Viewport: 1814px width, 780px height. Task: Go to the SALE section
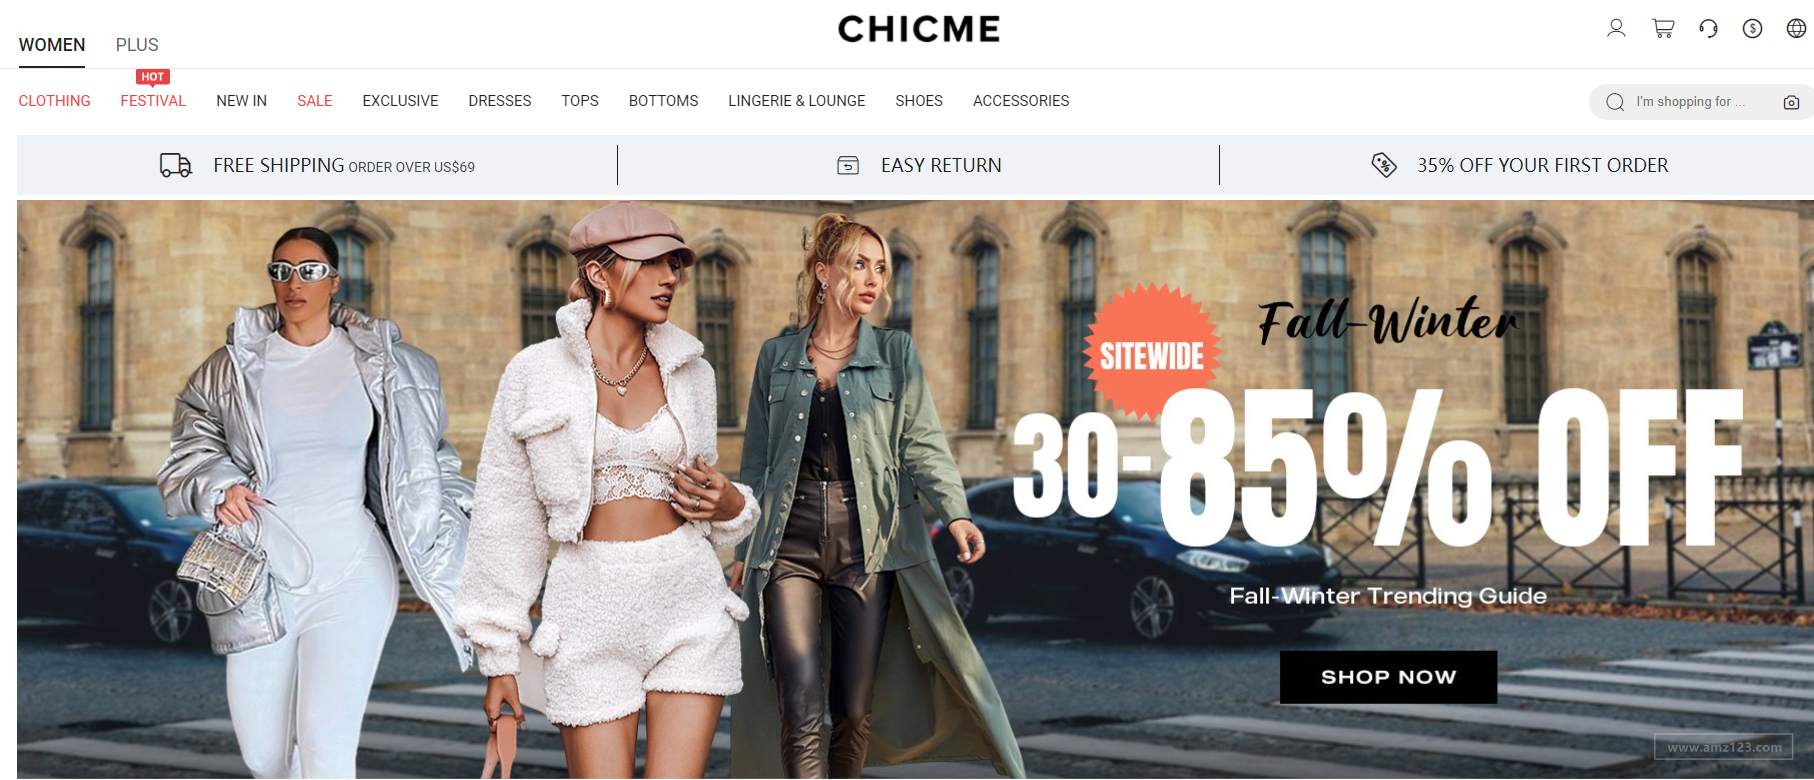pos(315,101)
